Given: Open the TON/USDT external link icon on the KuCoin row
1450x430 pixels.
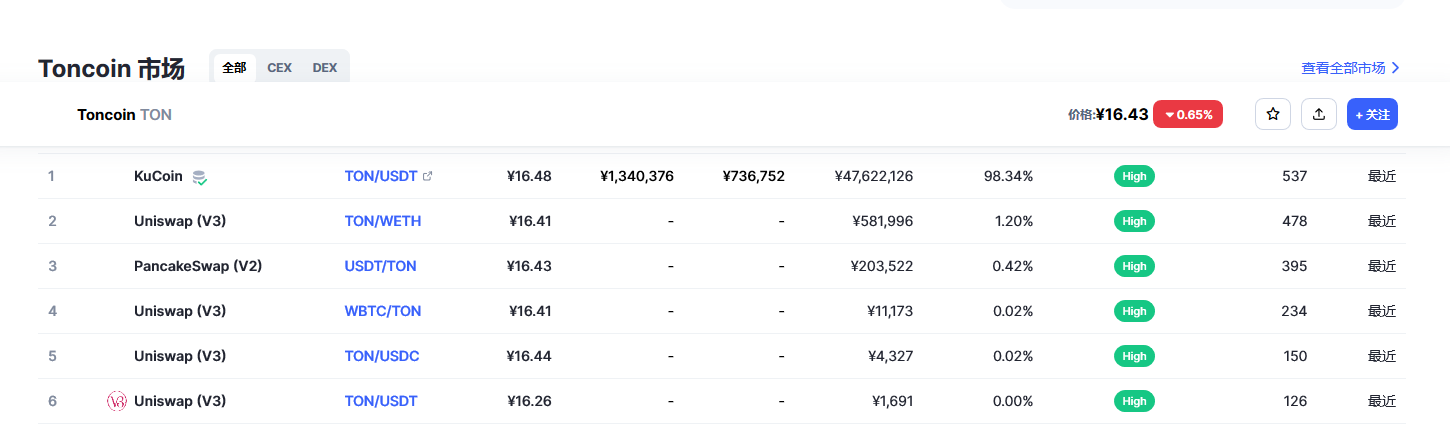Looking at the screenshot, I should 428,176.
